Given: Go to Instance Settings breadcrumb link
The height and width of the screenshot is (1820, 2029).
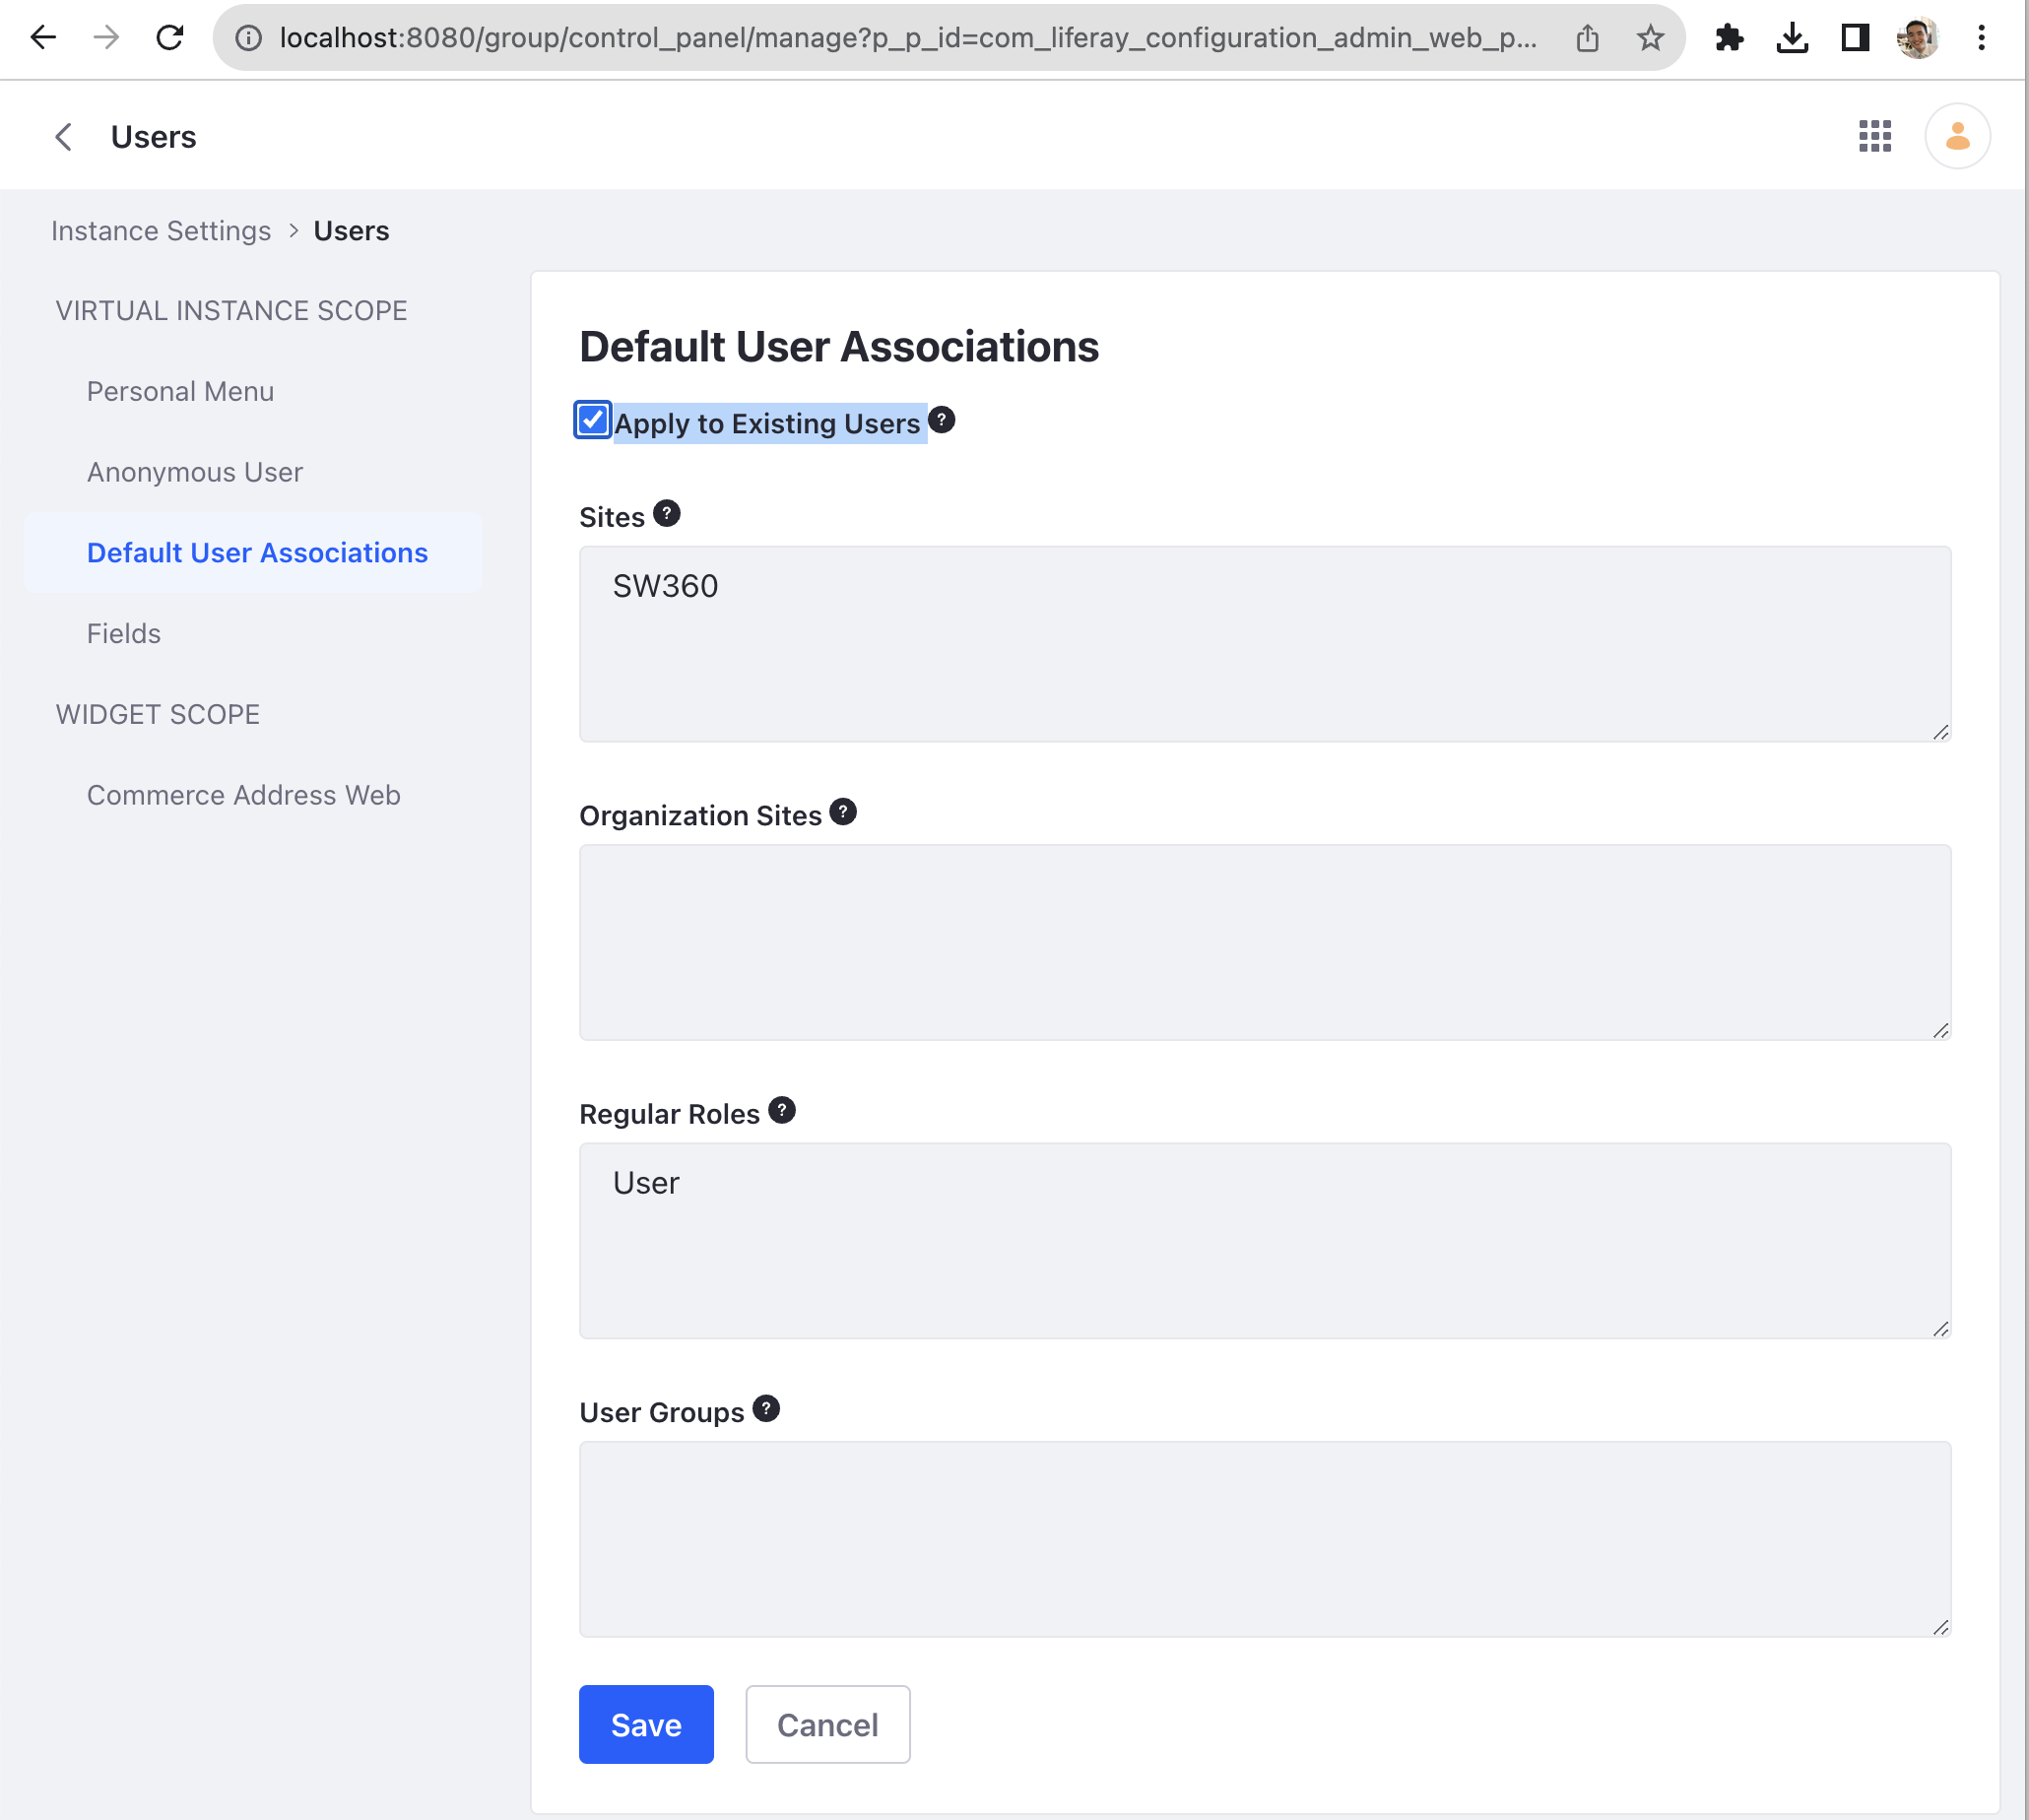Looking at the screenshot, I should coord(161,231).
